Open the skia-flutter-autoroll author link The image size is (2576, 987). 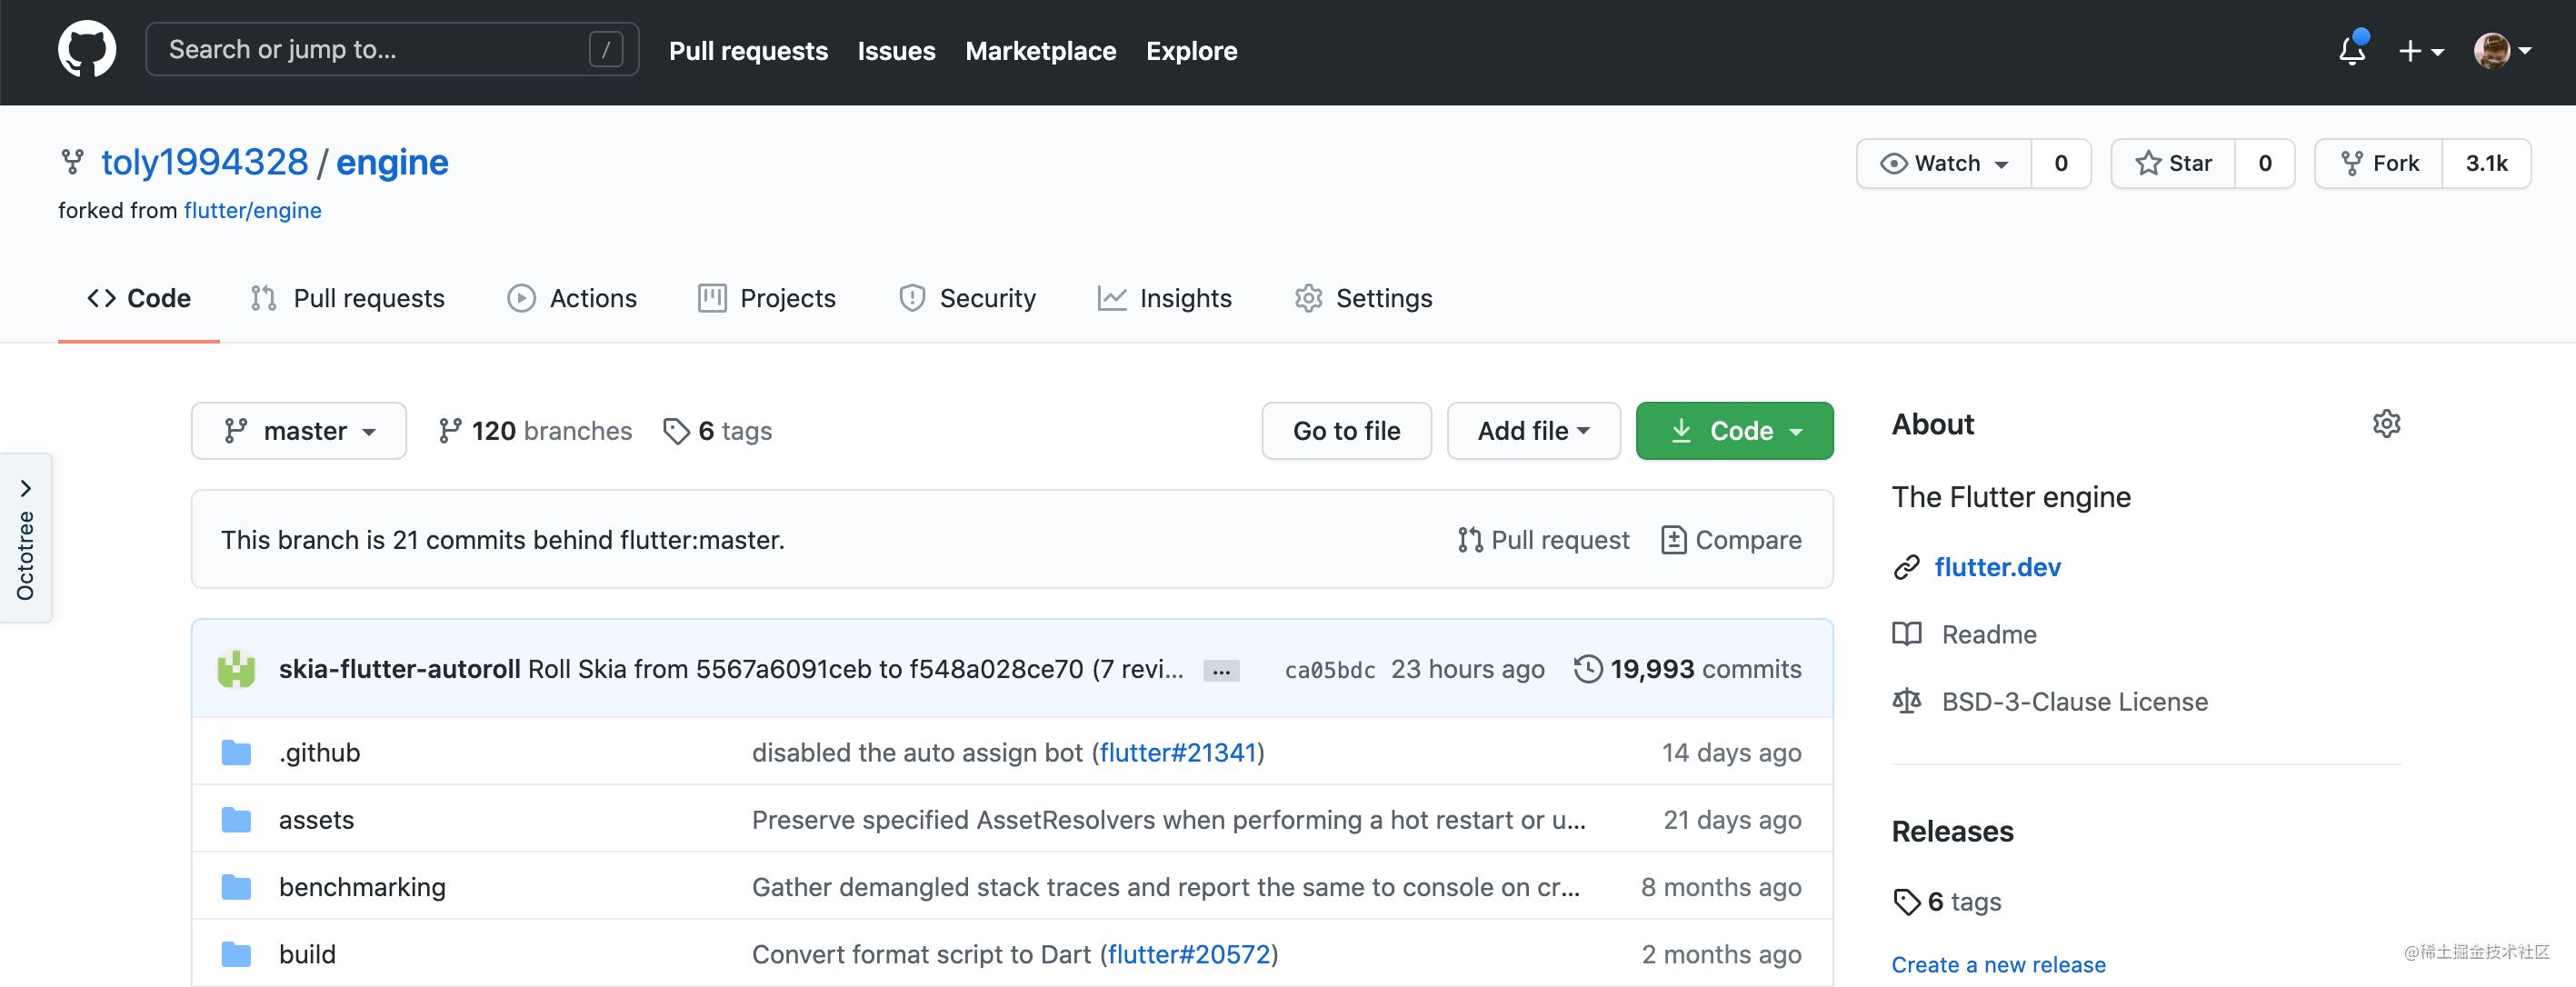(x=399, y=669)
